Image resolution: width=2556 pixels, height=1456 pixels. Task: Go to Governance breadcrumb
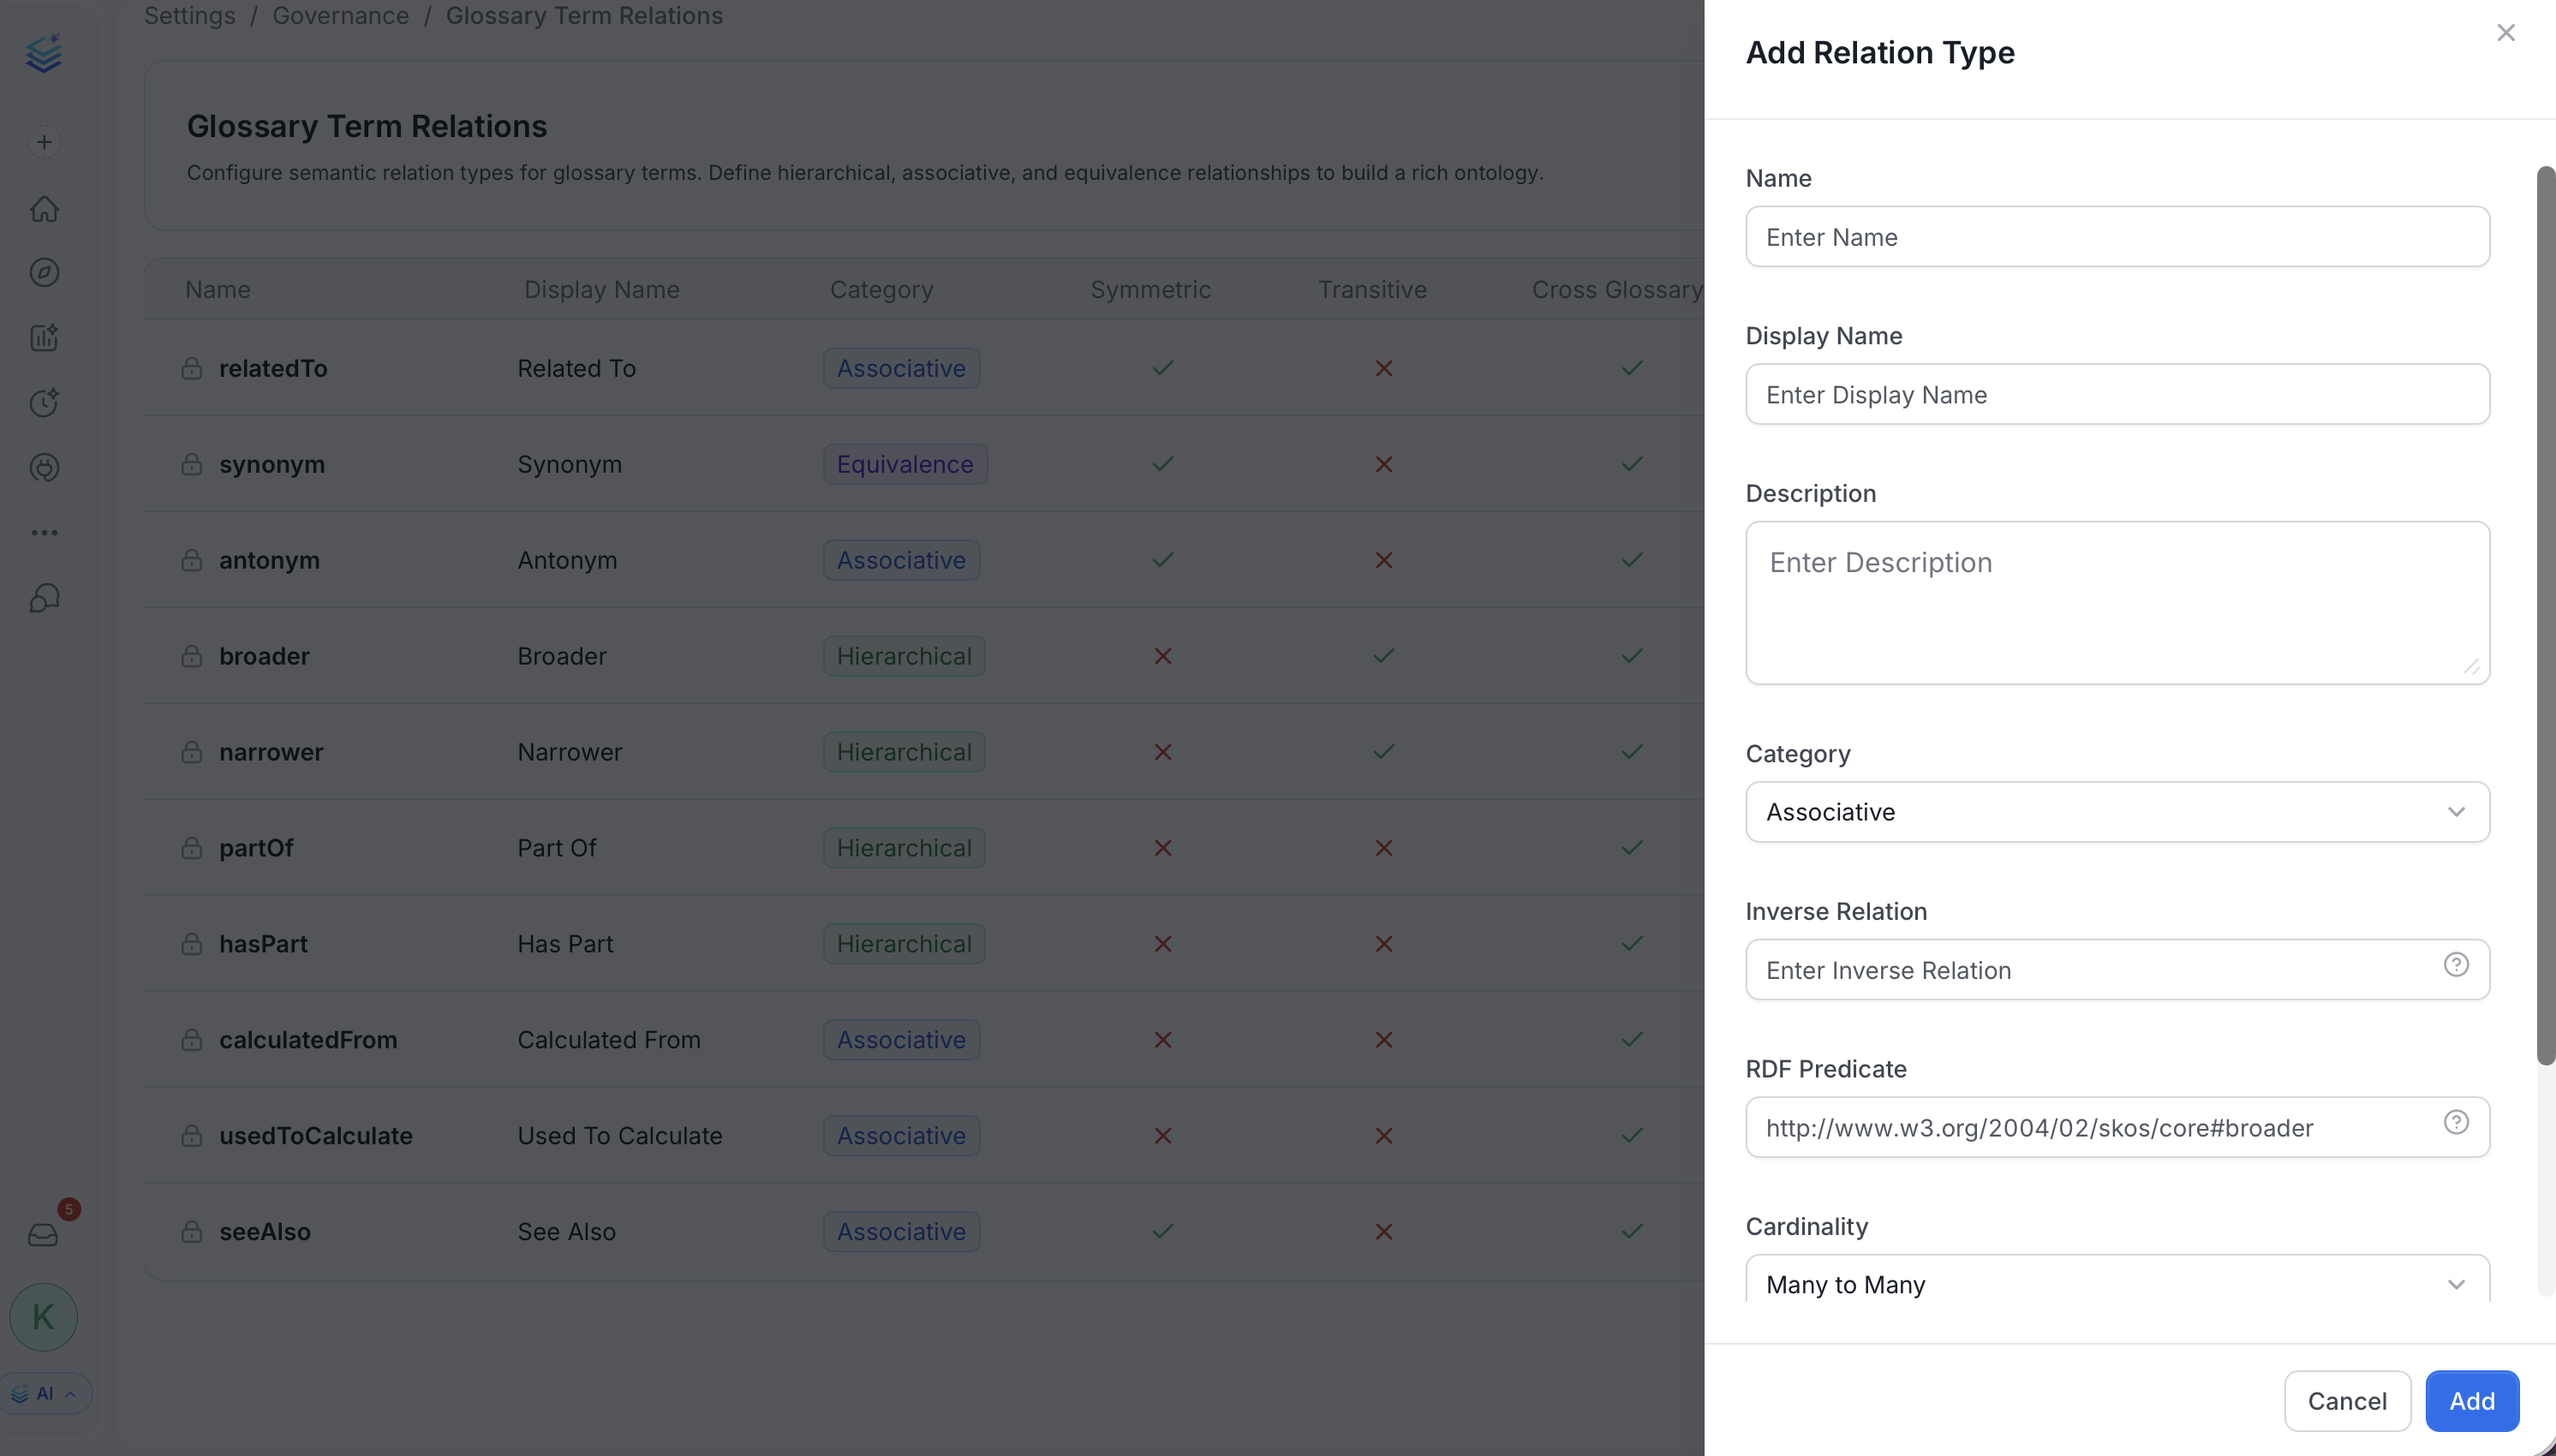click(x=341, y=16)
